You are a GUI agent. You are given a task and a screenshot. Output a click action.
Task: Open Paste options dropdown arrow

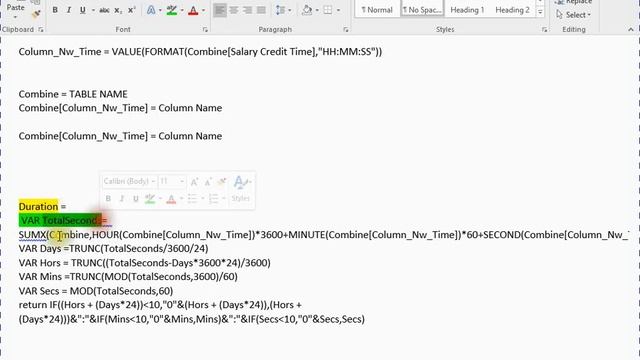15,17
